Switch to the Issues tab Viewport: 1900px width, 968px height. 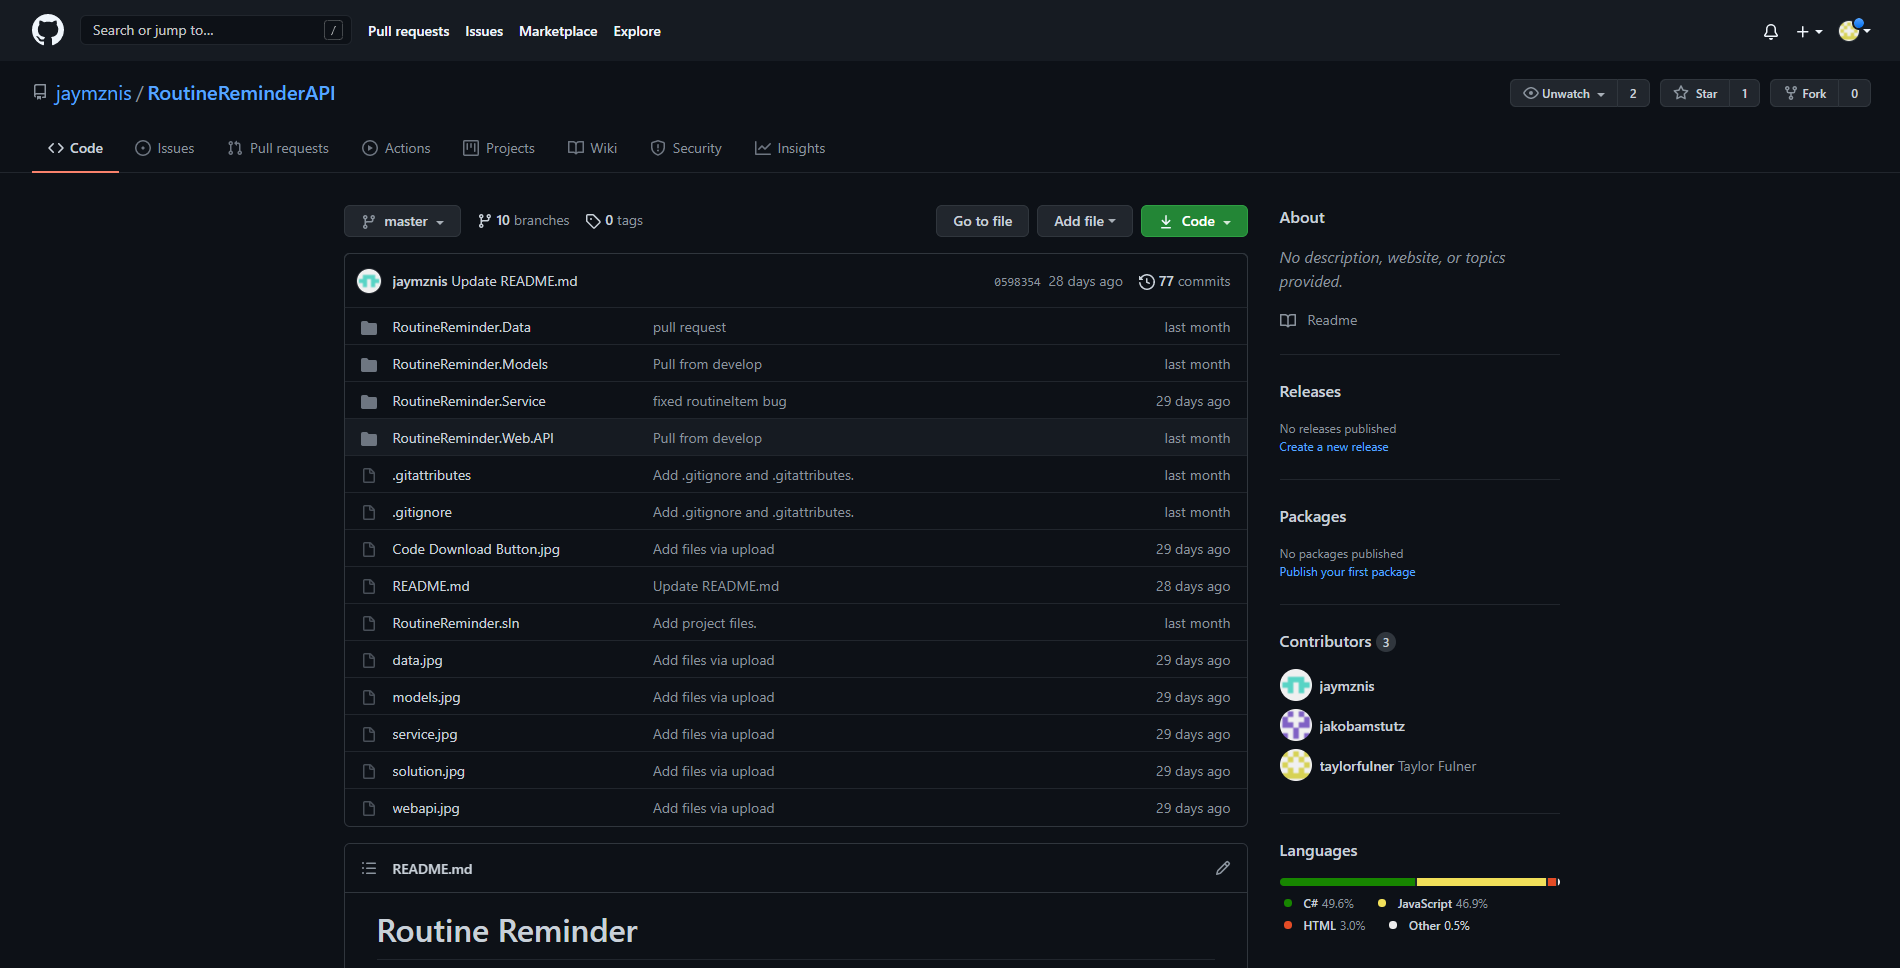click(x=165, y=148)
